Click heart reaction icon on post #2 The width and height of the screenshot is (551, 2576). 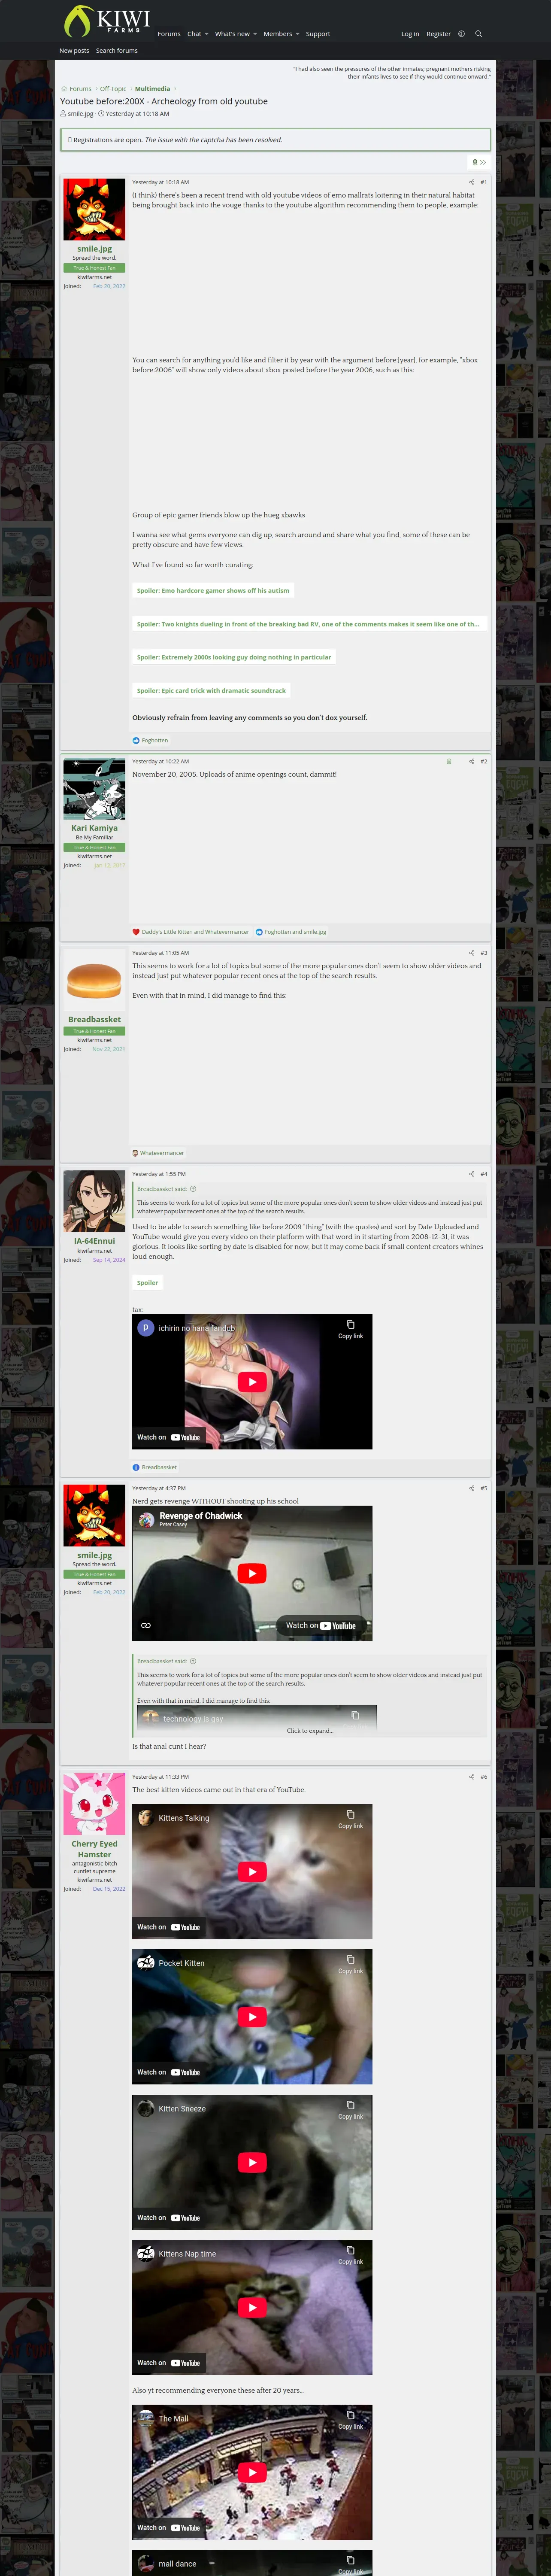136,932
